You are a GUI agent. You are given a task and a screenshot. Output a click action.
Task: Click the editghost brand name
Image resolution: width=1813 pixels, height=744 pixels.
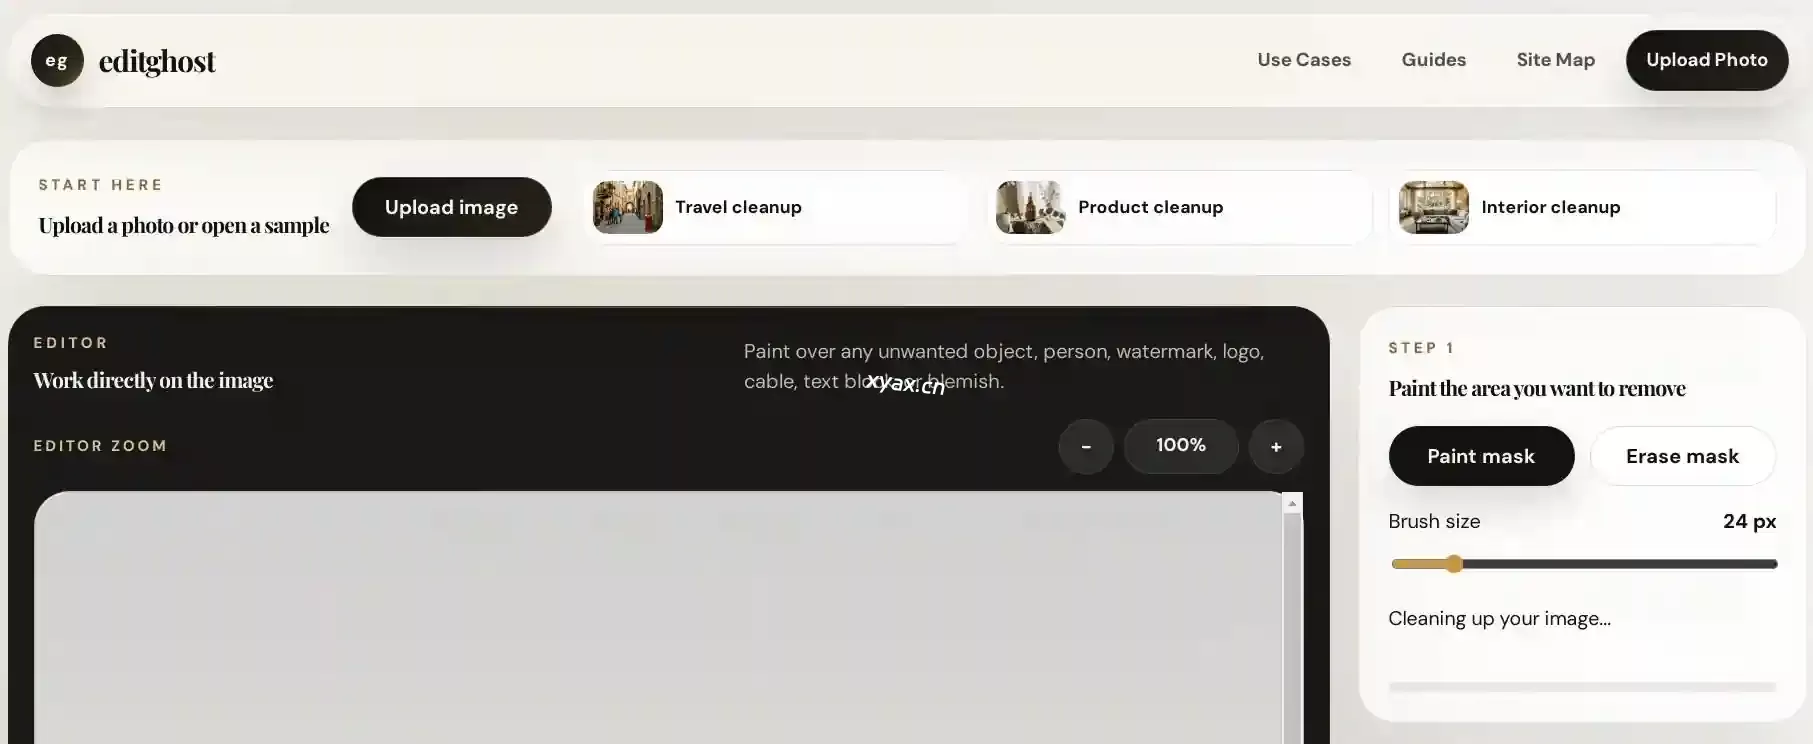[157, 61]
